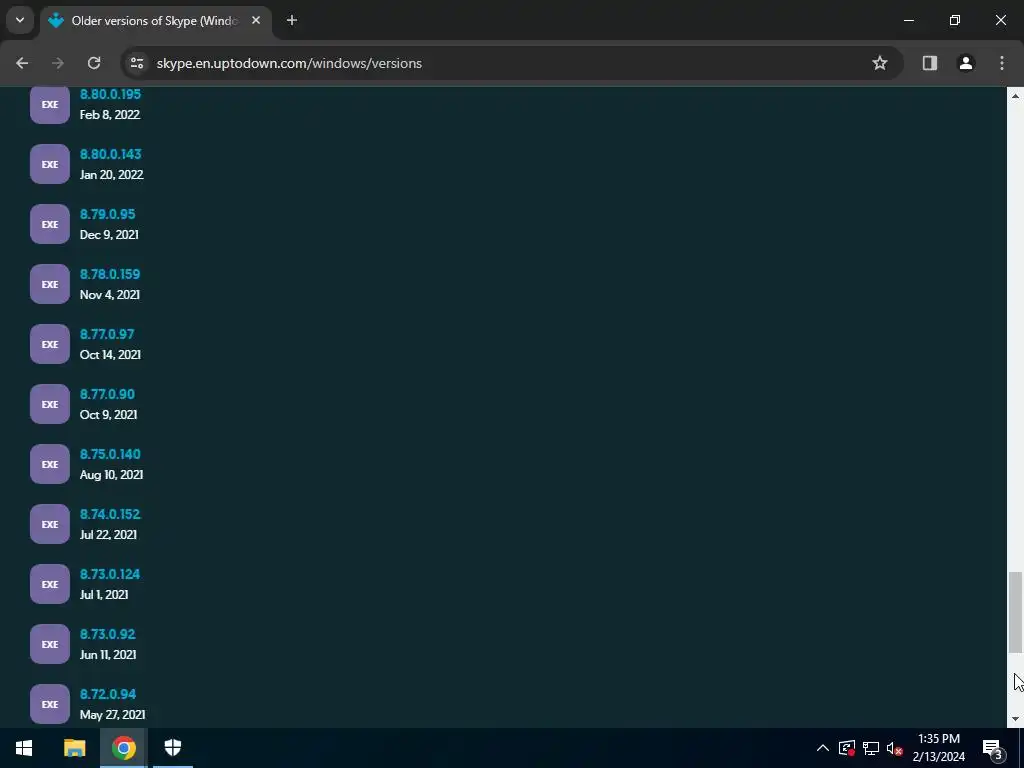Open Skype version 8.77.0.97 link
The width and height of the screenshot is (1024, 768).
click(106, 334)
